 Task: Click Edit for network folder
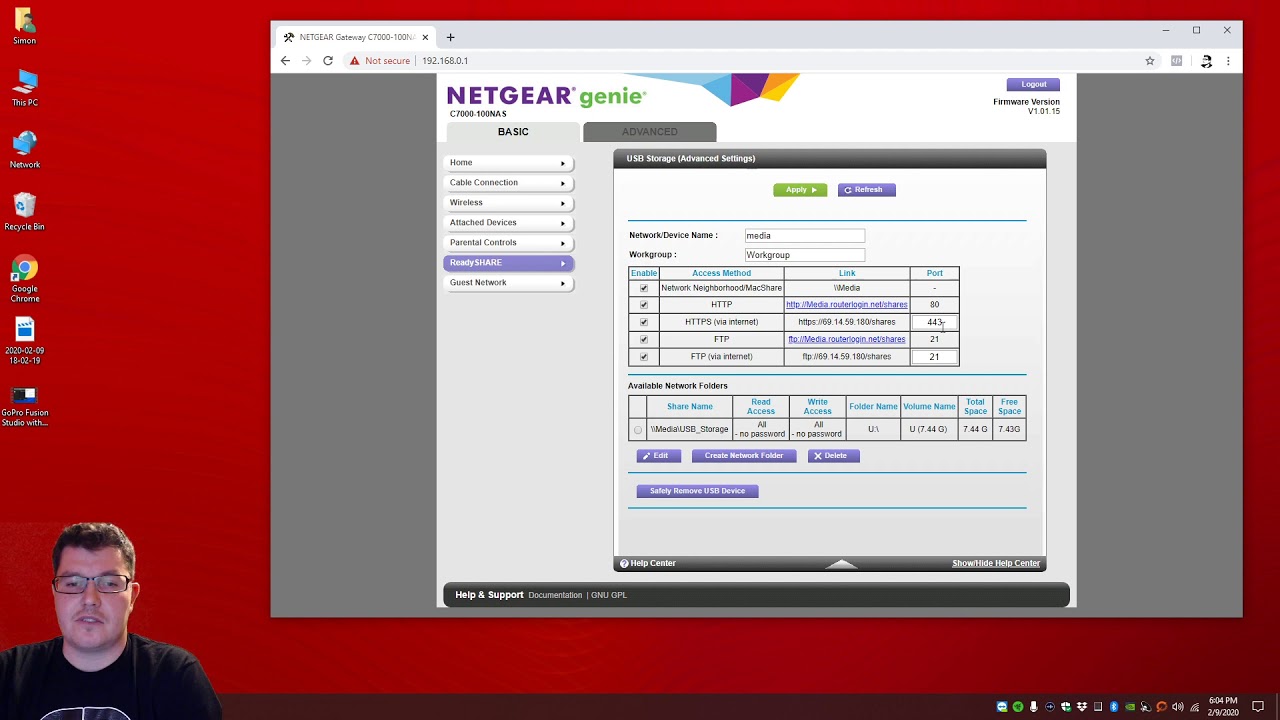coord(658,456)
